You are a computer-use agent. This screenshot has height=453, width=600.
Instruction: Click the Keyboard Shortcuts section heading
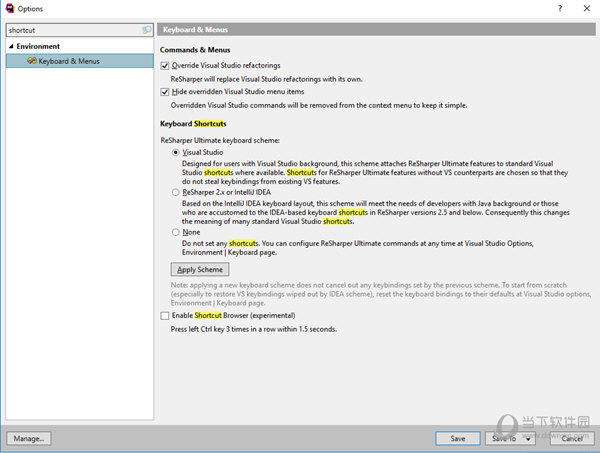click(193, 124)
